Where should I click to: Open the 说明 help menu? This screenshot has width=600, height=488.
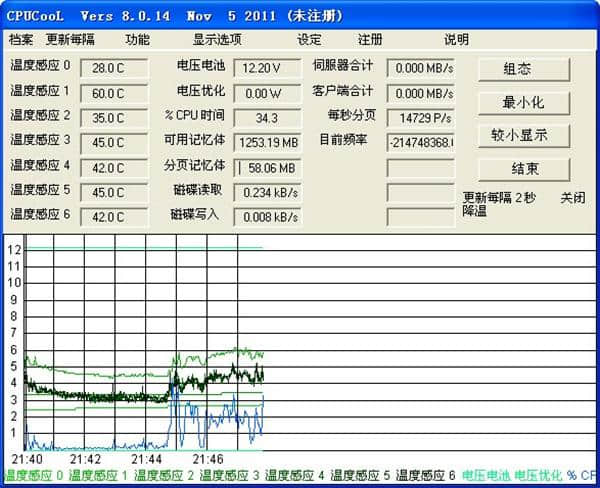pos(456,40)
